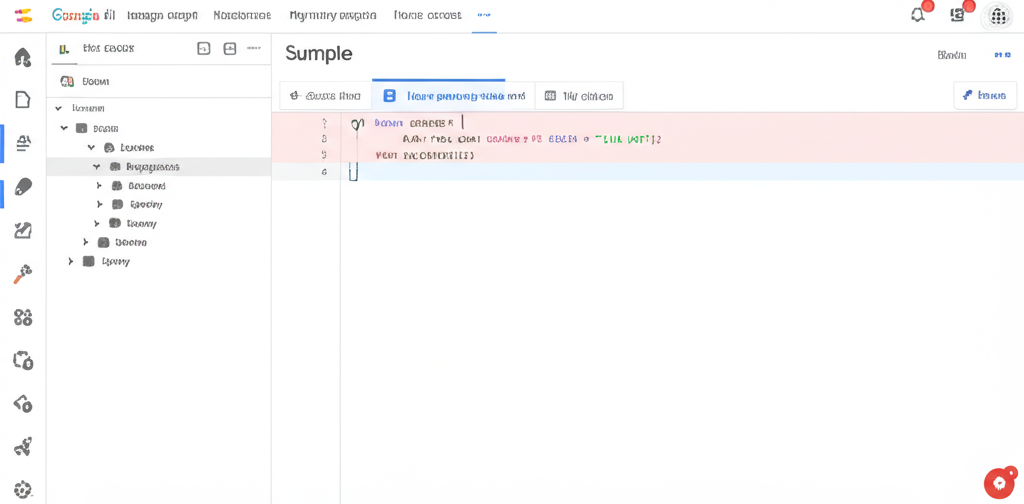Open the blank page icon in sidebar

[x=23, y=100]
